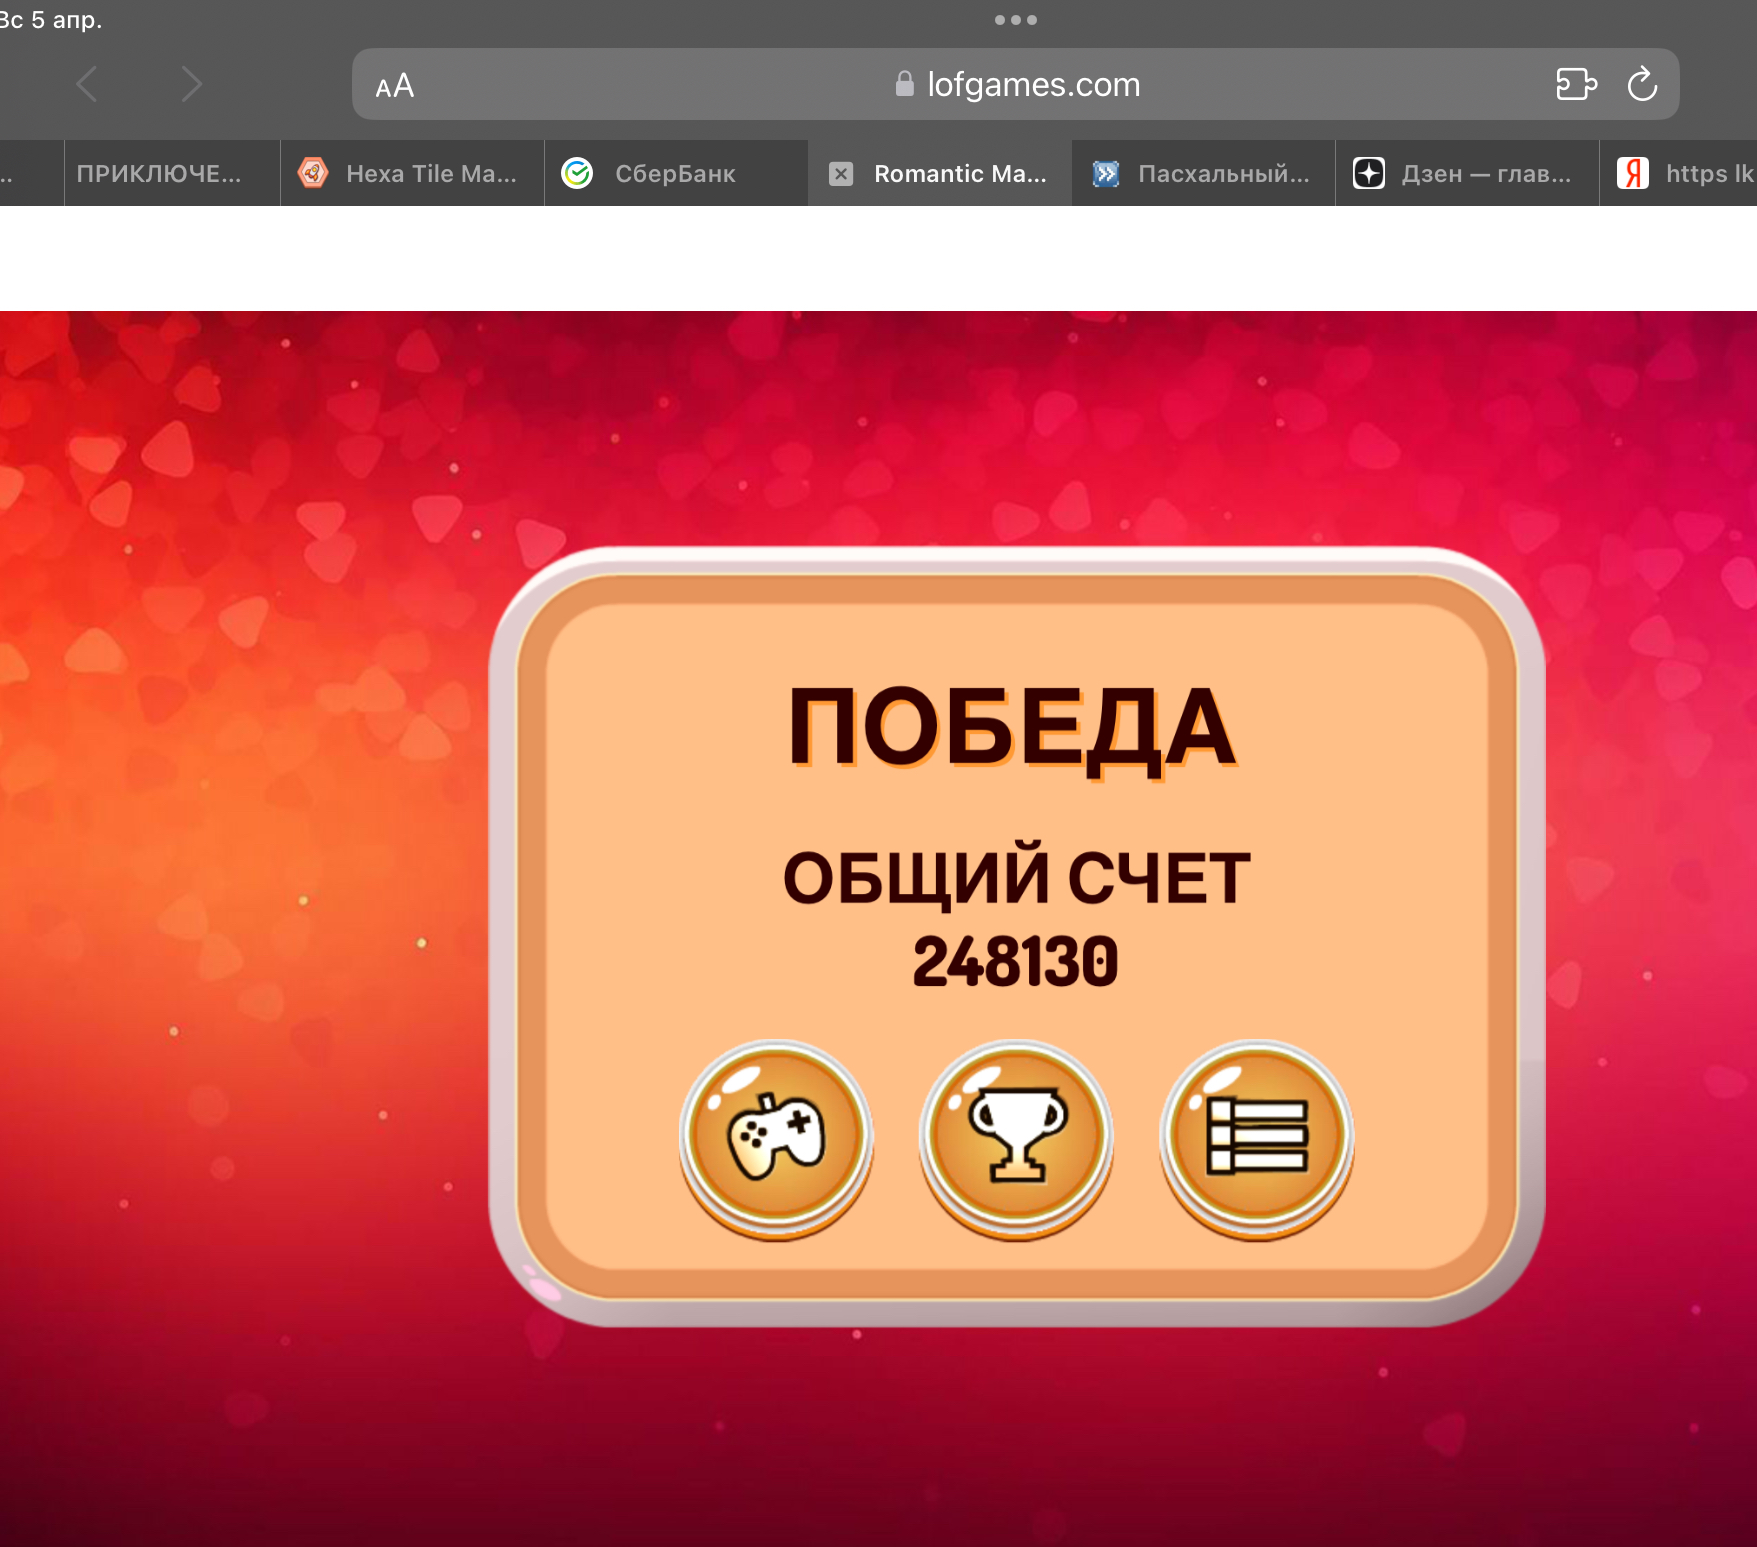This screenshot has height=1547, width=1757.
Task: Close the Romantic Ma... tab
Action: (841, 174)
